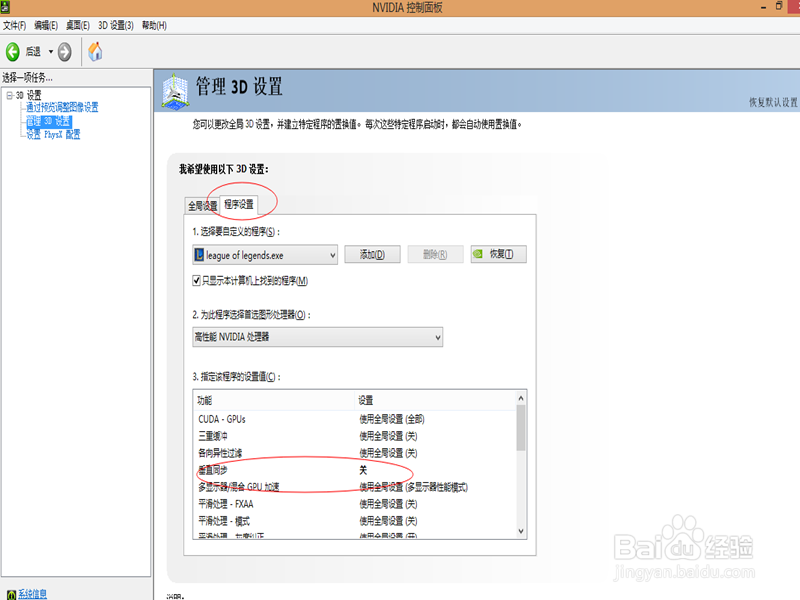800x600 pixels.
Task: Click the NVIDIA logo on 恢复 button
Action: (x=478, y=254)
